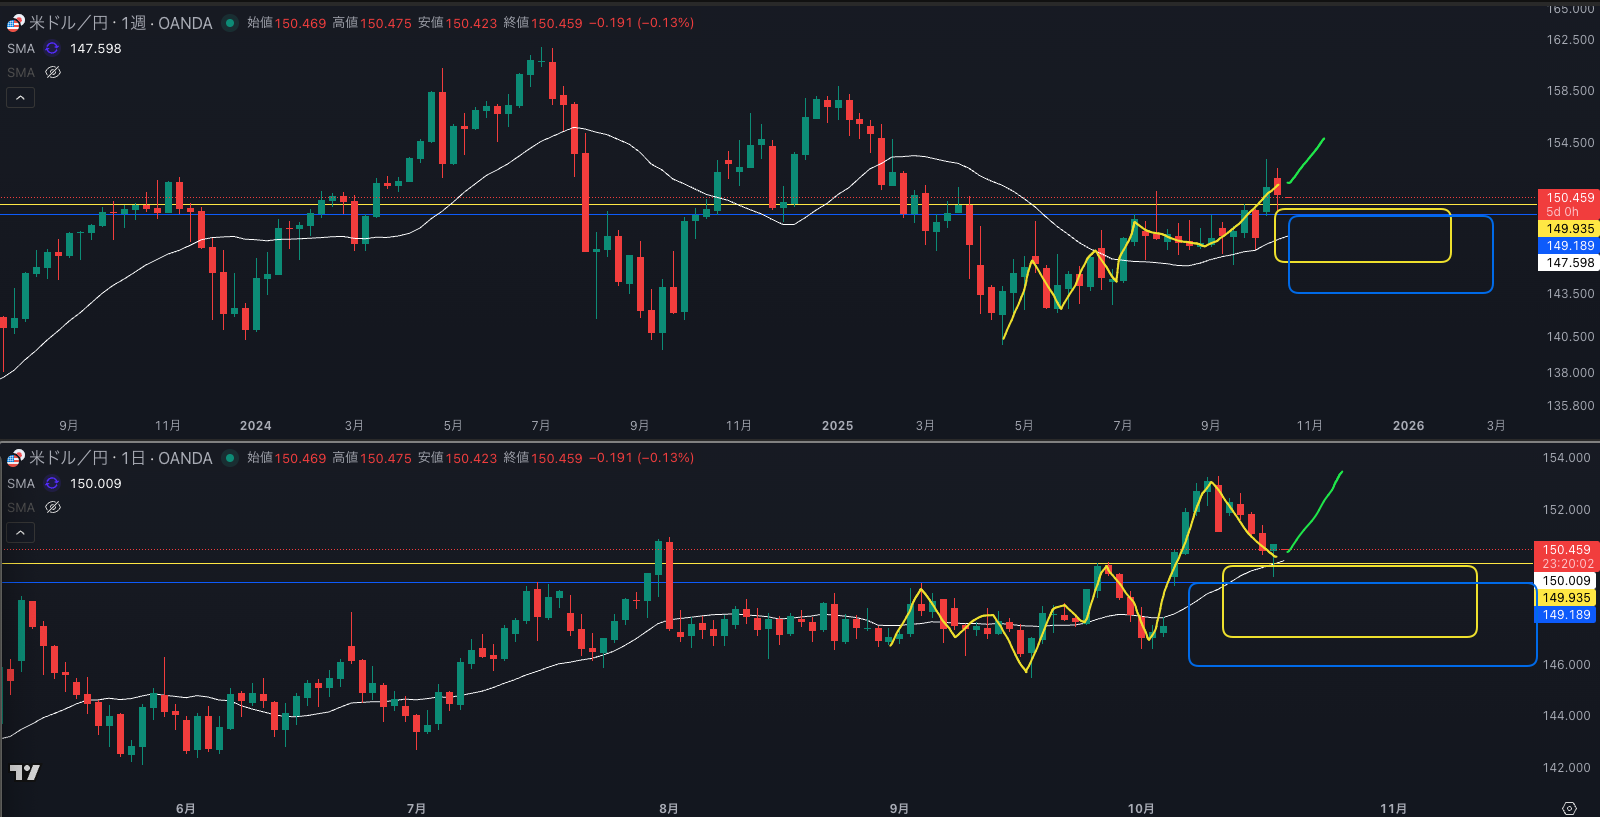Click the 10月 marker on daily time axis
Image resolution: width=1600 pixels, height=817 pixels.
tap(1140, 808)
